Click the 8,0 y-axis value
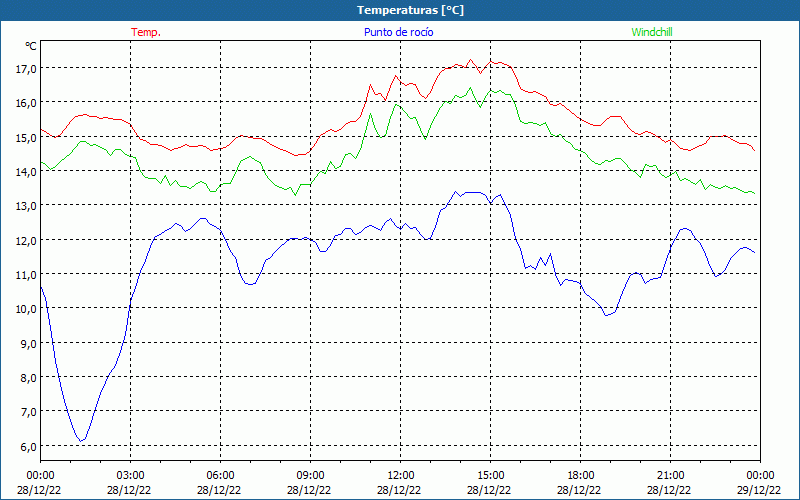This screenshot has width=800, height=500. point(29,378)
